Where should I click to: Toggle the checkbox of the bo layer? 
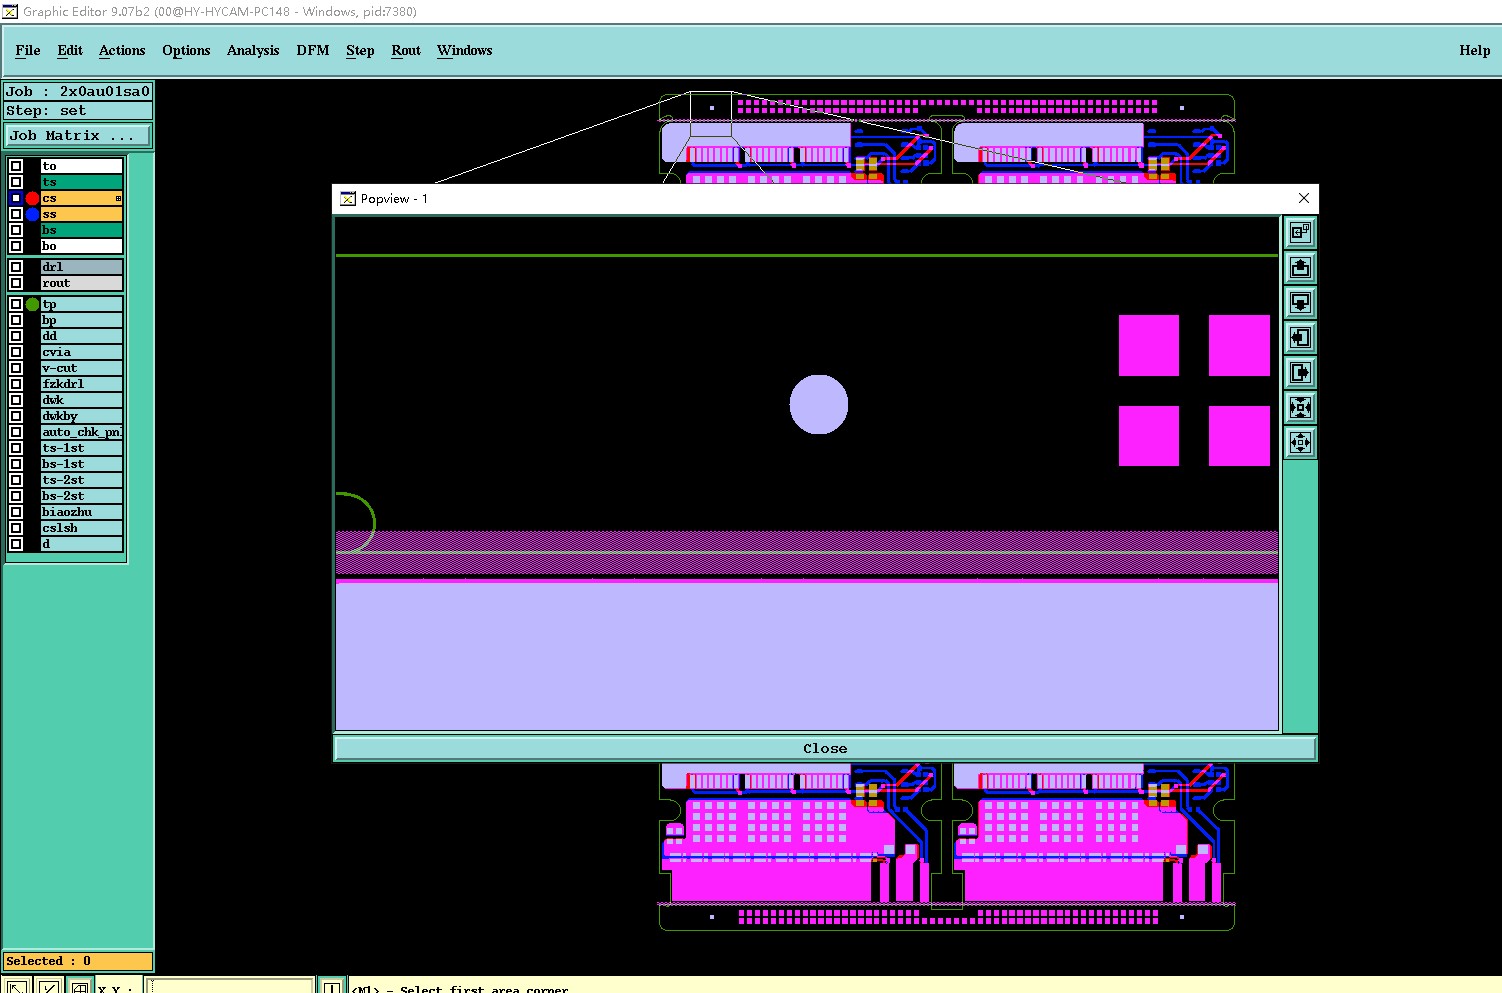[16, 246]
